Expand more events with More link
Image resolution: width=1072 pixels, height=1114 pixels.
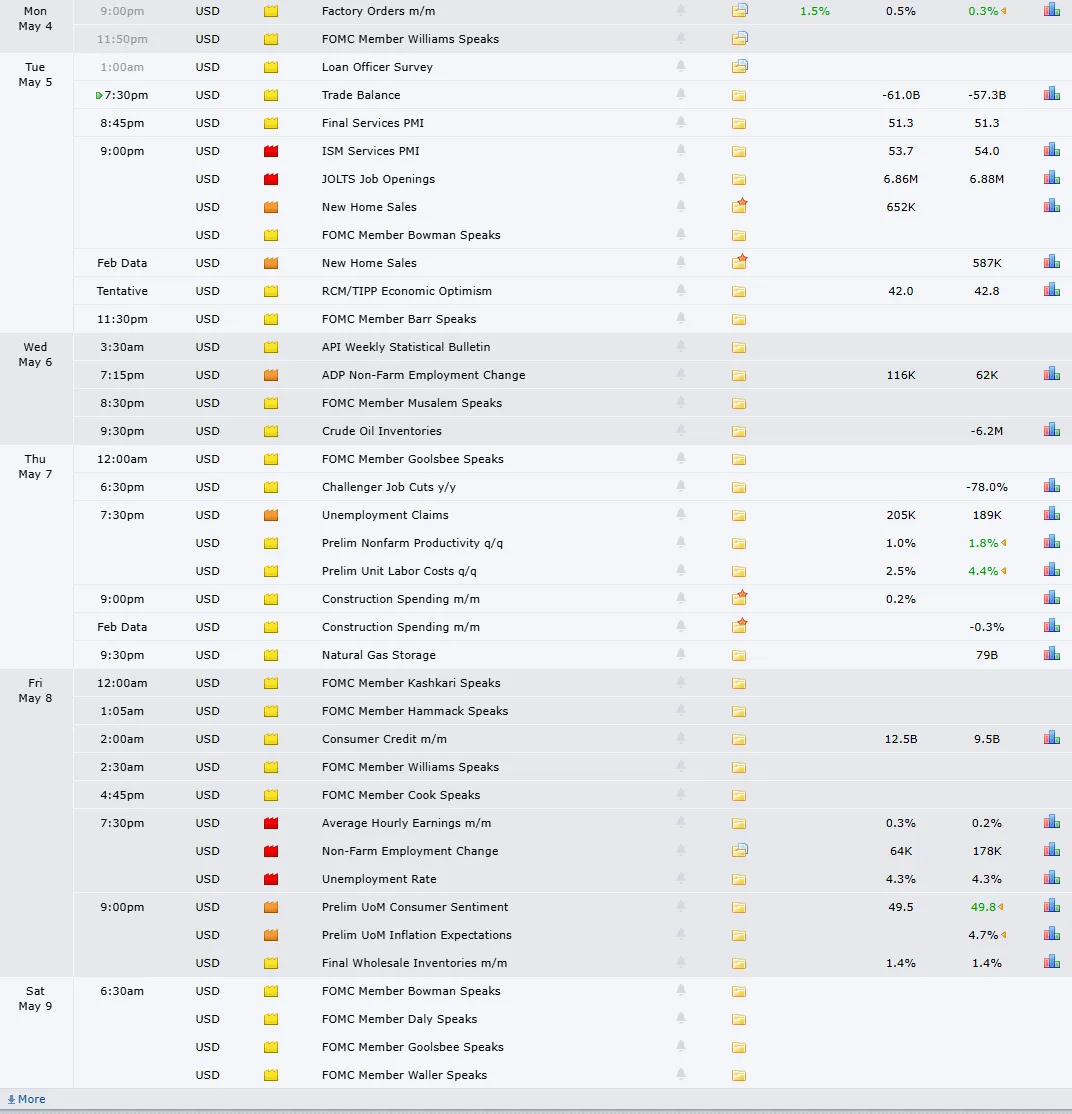point(26,1099)
